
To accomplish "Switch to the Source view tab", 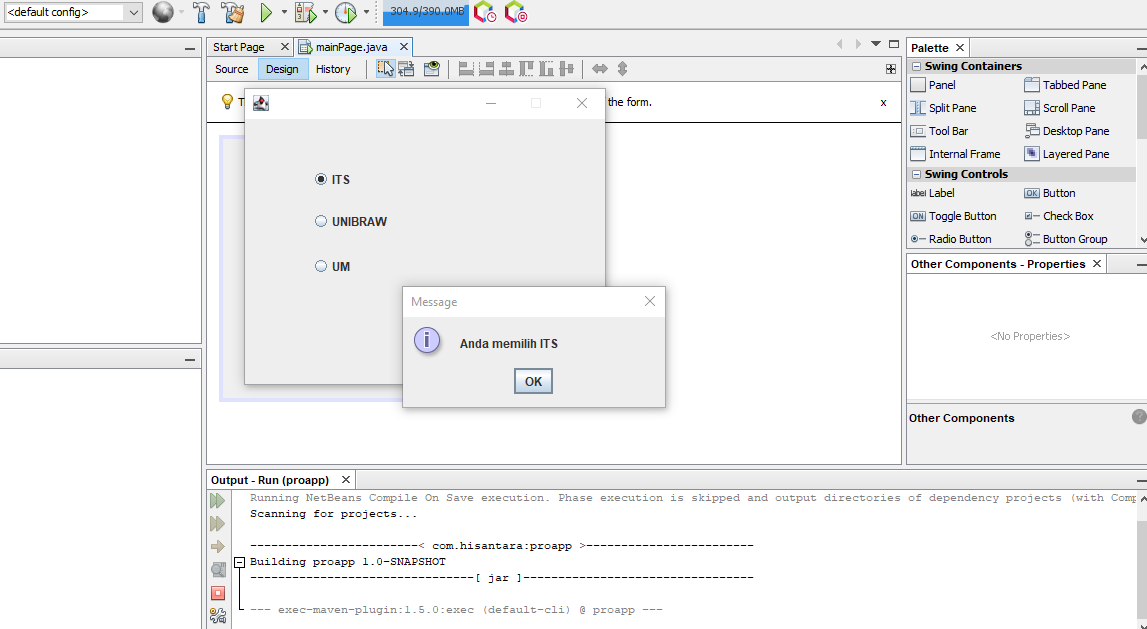I will pos(232,69).
